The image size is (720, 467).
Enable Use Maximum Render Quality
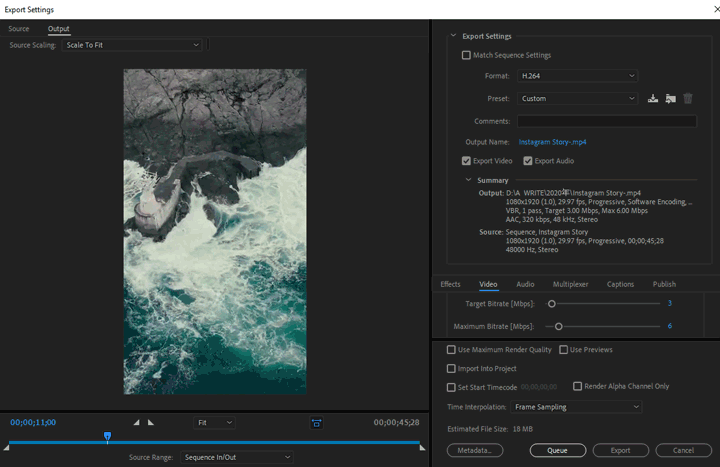coord(451,350)
